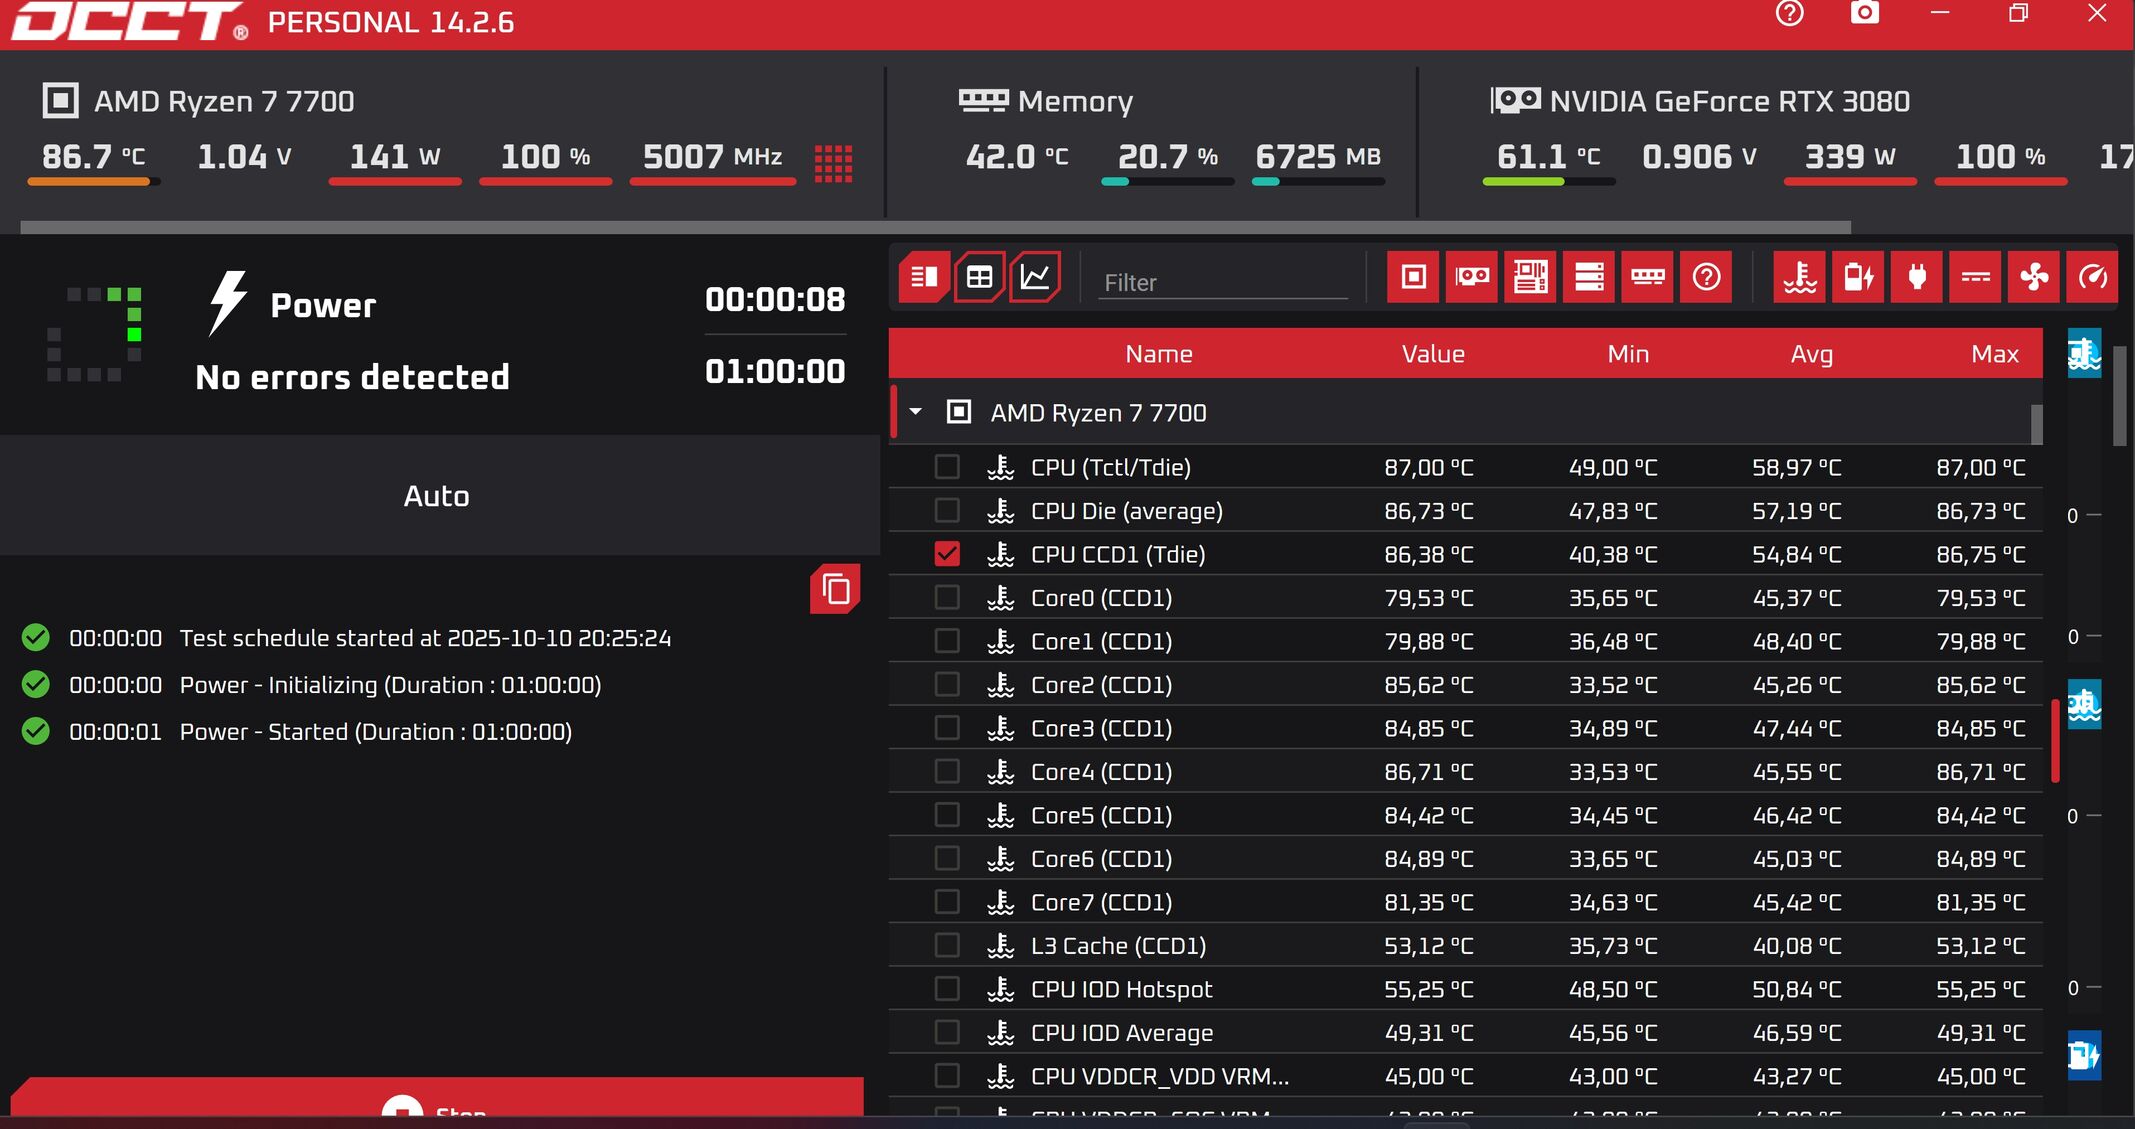
Task: Click the GPU sensor filter icon
Action: 1471,277
